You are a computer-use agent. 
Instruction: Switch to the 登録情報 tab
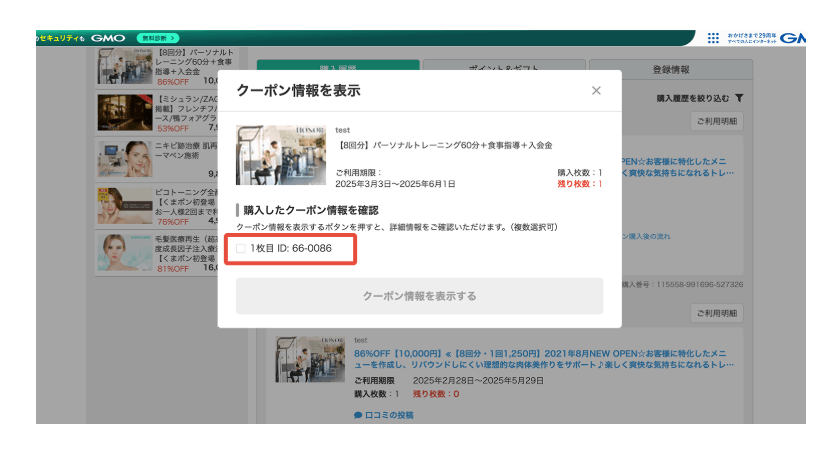671,69
